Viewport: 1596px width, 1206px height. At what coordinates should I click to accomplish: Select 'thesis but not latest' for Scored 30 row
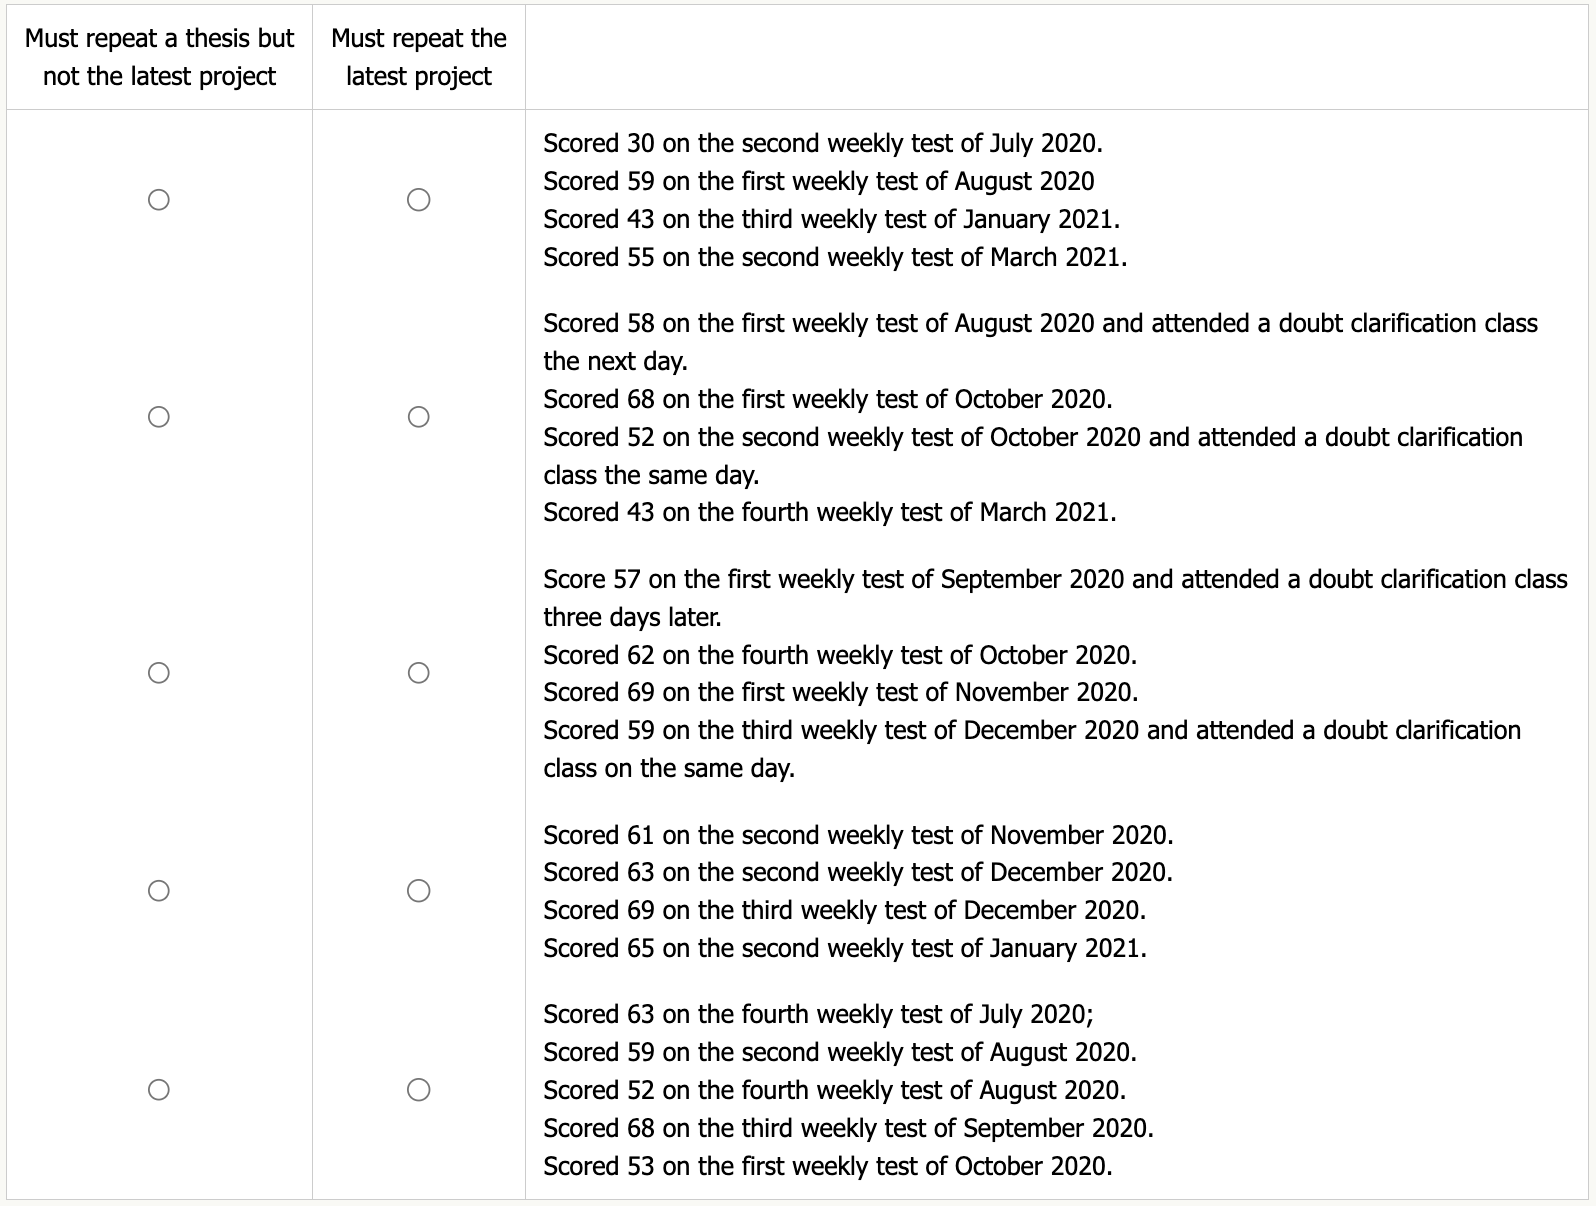pyautogui.click(x=158, y=200)
